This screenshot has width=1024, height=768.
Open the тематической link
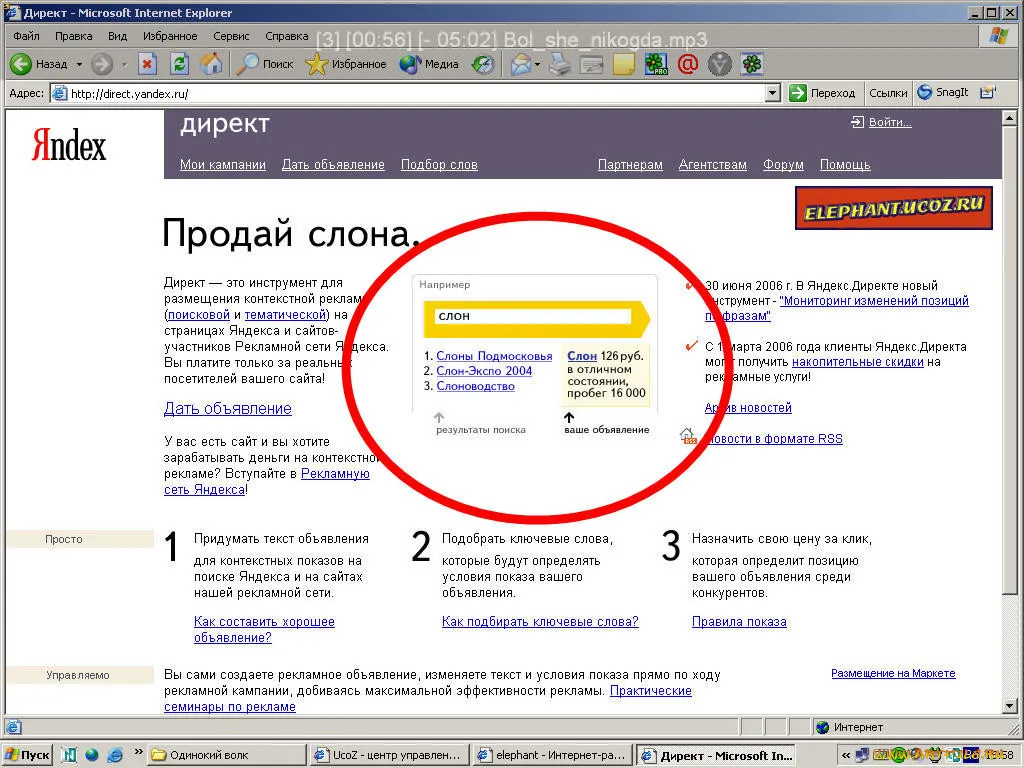(x=285, y=315)
